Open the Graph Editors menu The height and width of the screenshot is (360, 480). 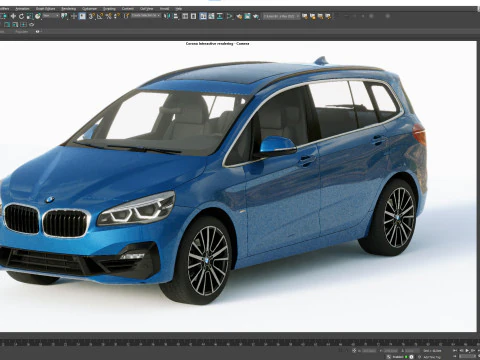coord(45,9)
